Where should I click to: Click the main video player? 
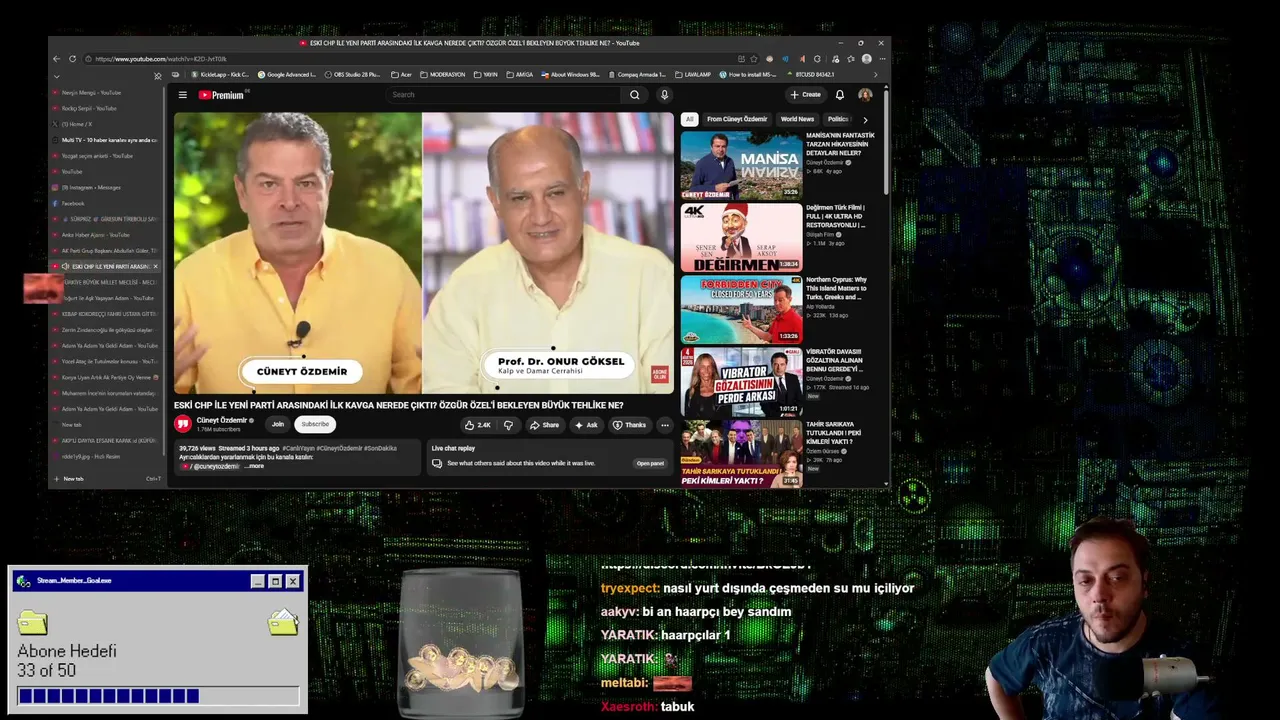coord(424,252)
